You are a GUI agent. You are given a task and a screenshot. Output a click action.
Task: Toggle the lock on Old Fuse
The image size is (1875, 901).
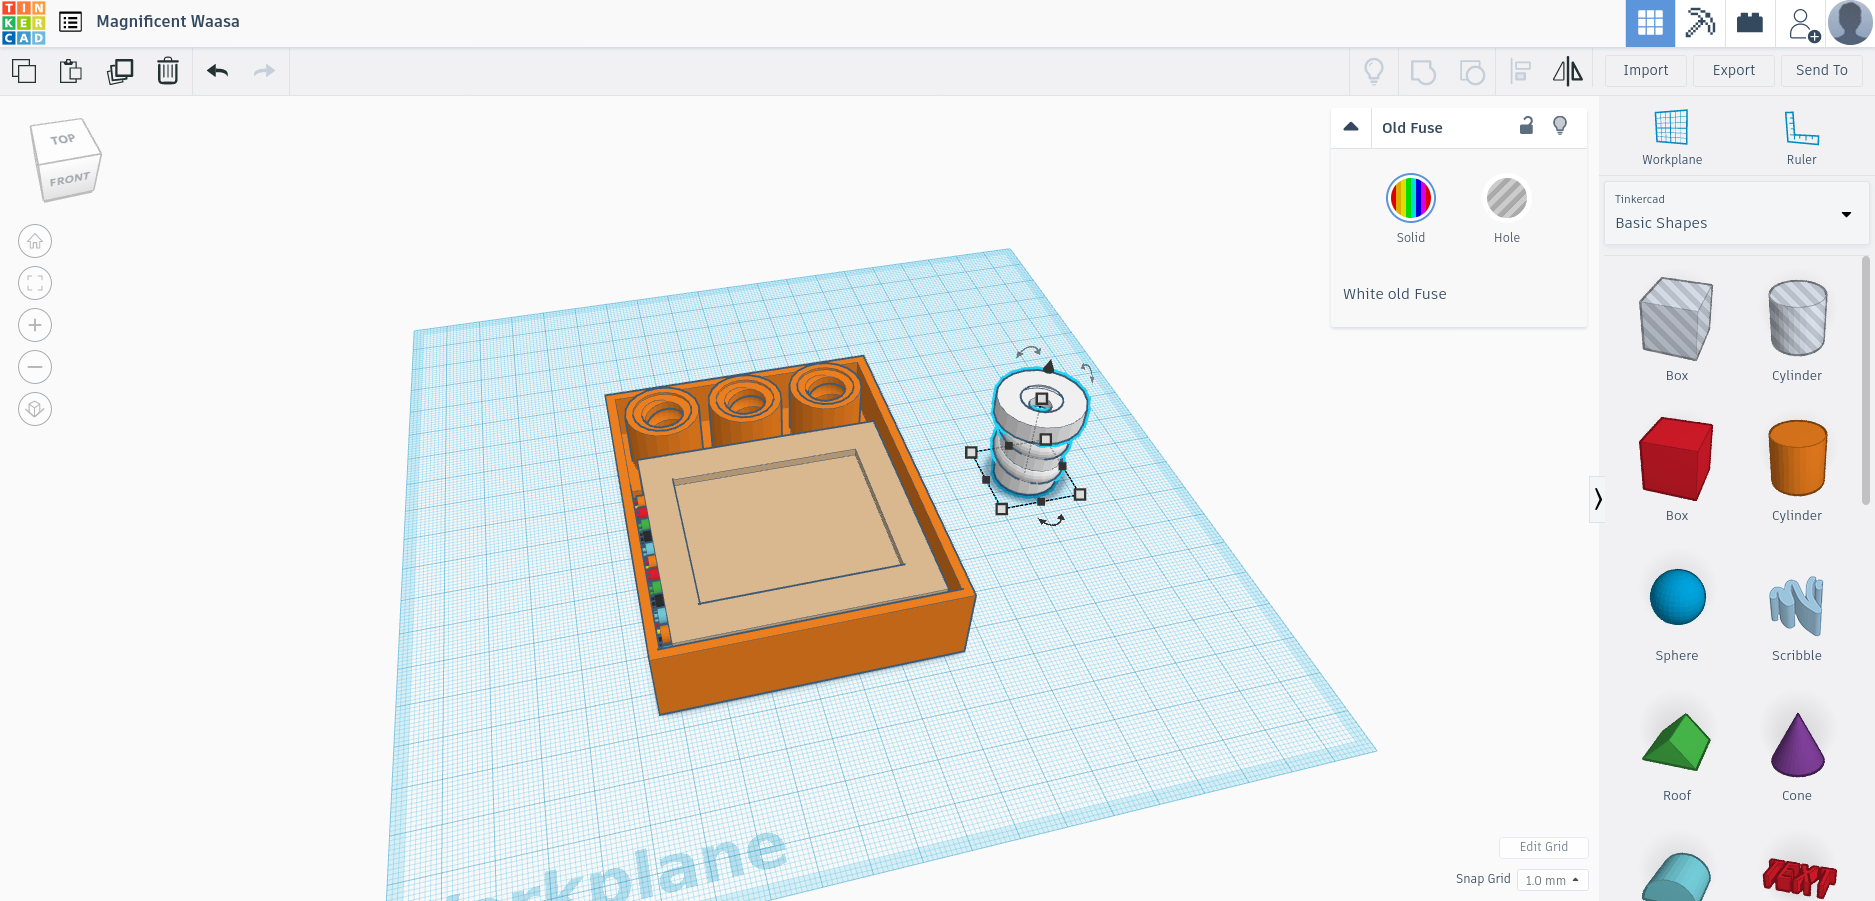(x=1526, y=126)
